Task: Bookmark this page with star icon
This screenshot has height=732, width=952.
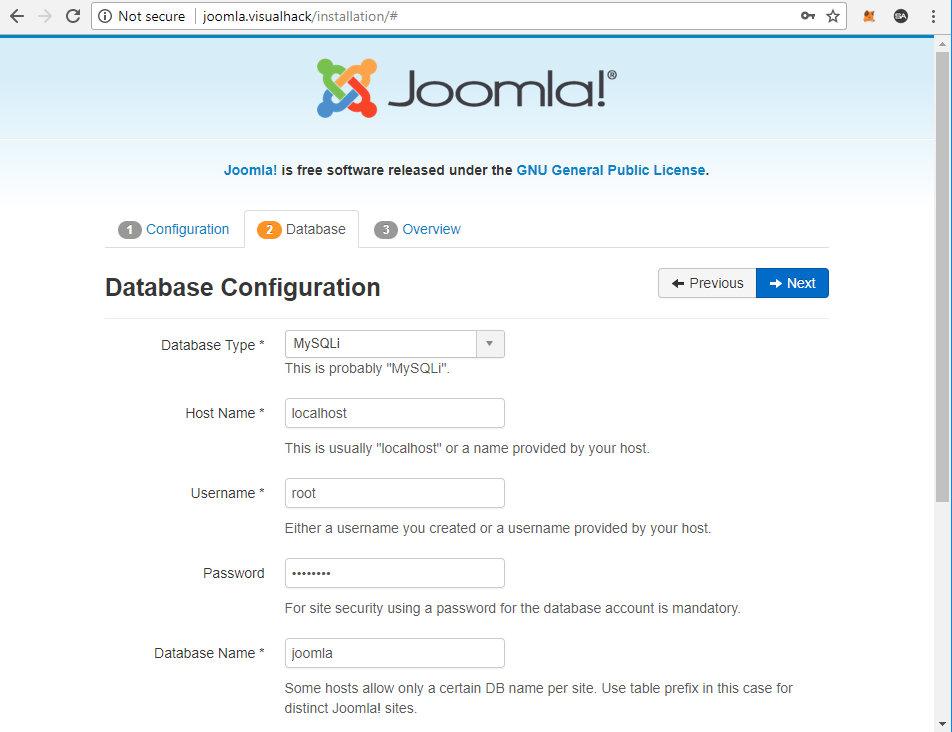Action: click(833, 16)
